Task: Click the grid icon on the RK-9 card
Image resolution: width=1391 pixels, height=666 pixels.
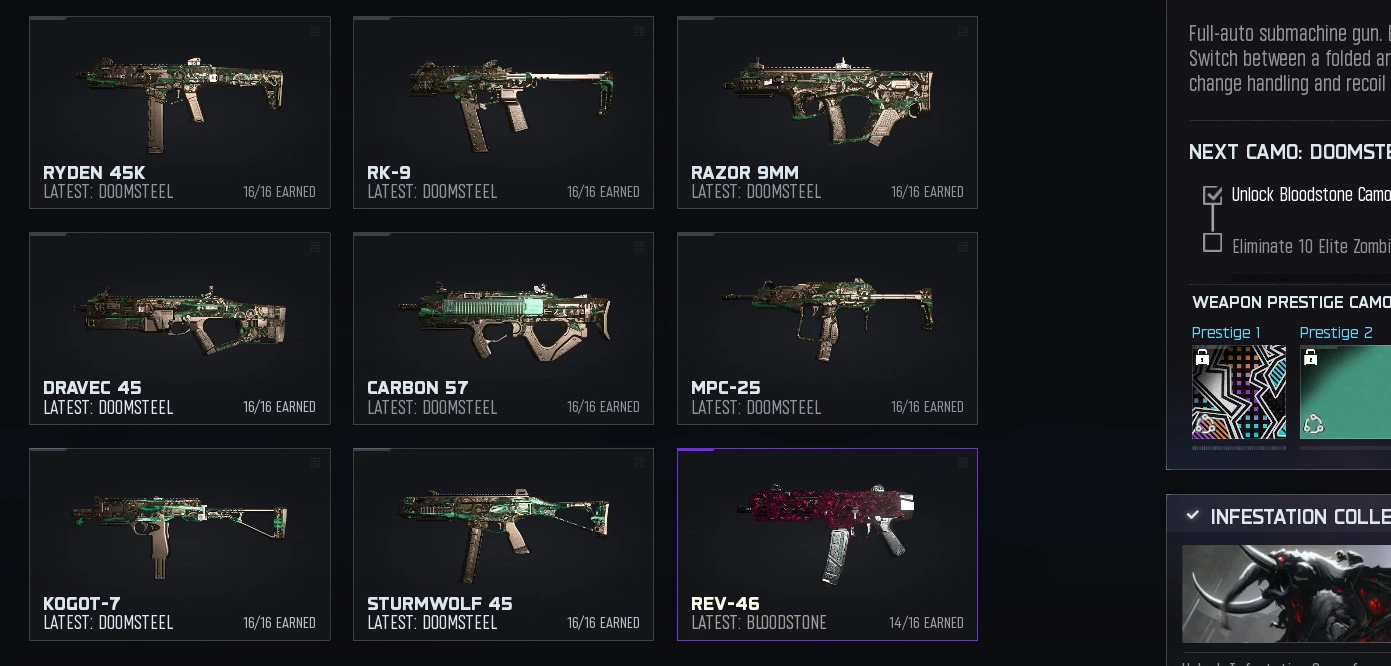Action: tap(639, 31)
